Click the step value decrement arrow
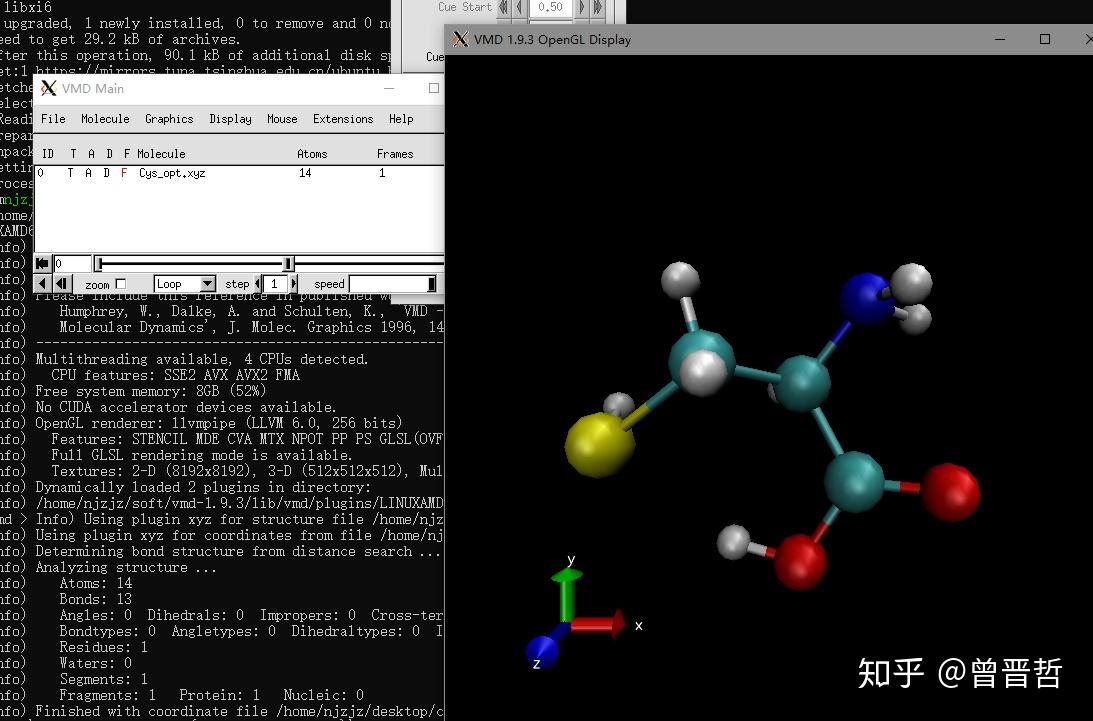 pos(257,283)
